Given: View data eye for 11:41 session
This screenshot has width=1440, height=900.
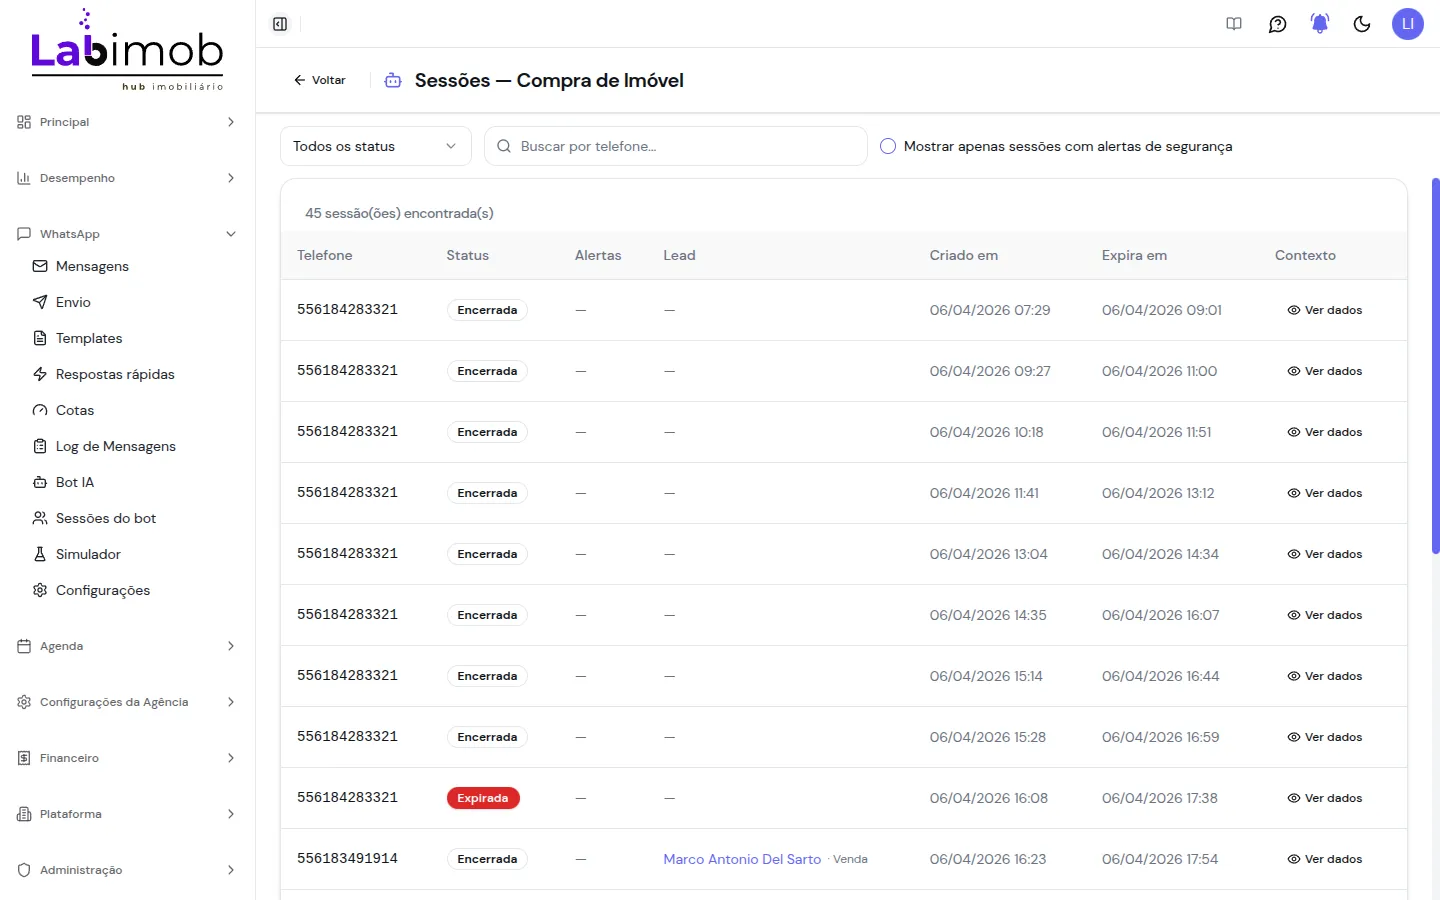Looking at the screenshot, I should coord(1294,493).
